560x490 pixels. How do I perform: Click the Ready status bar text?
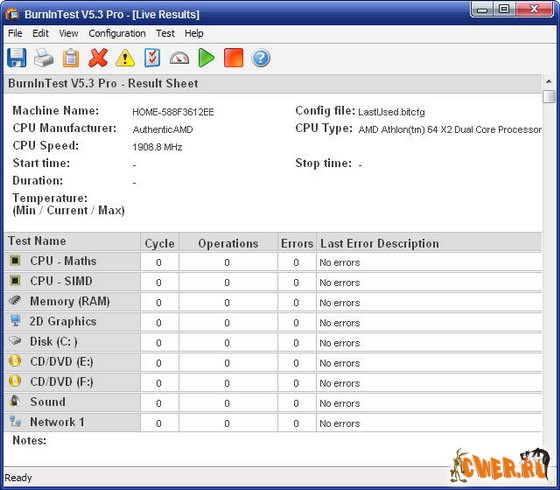click(18, 478)
